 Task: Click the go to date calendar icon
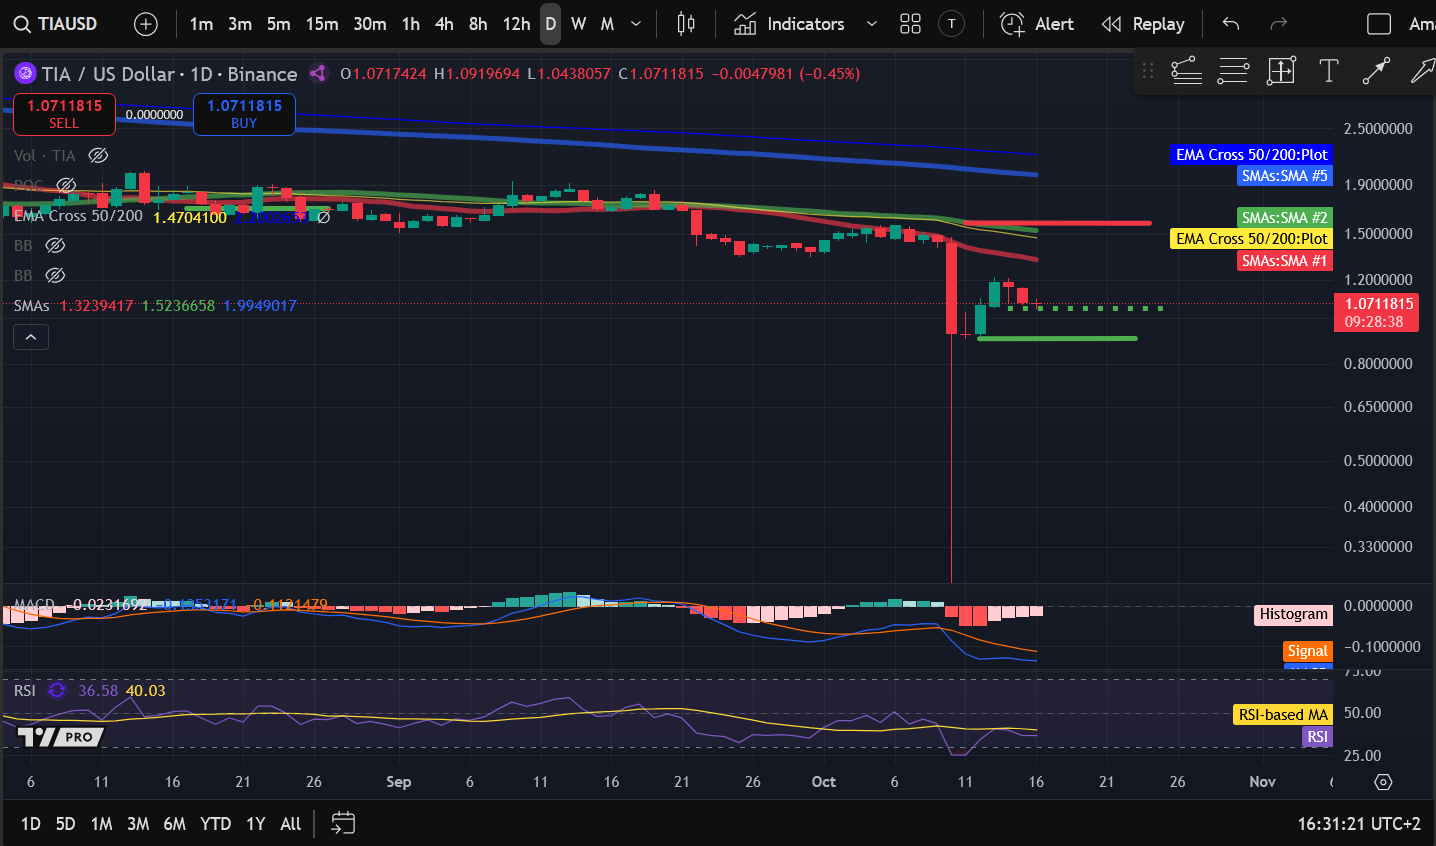(x=343, y=823)
